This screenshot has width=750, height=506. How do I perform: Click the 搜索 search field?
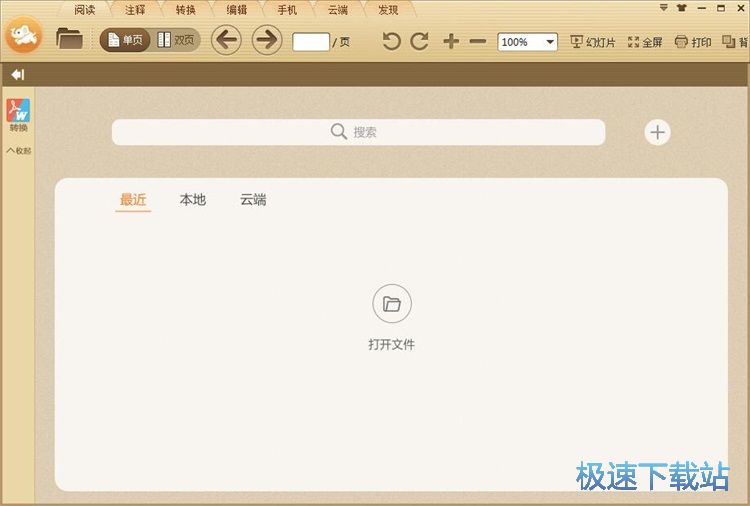coord(358,132)
